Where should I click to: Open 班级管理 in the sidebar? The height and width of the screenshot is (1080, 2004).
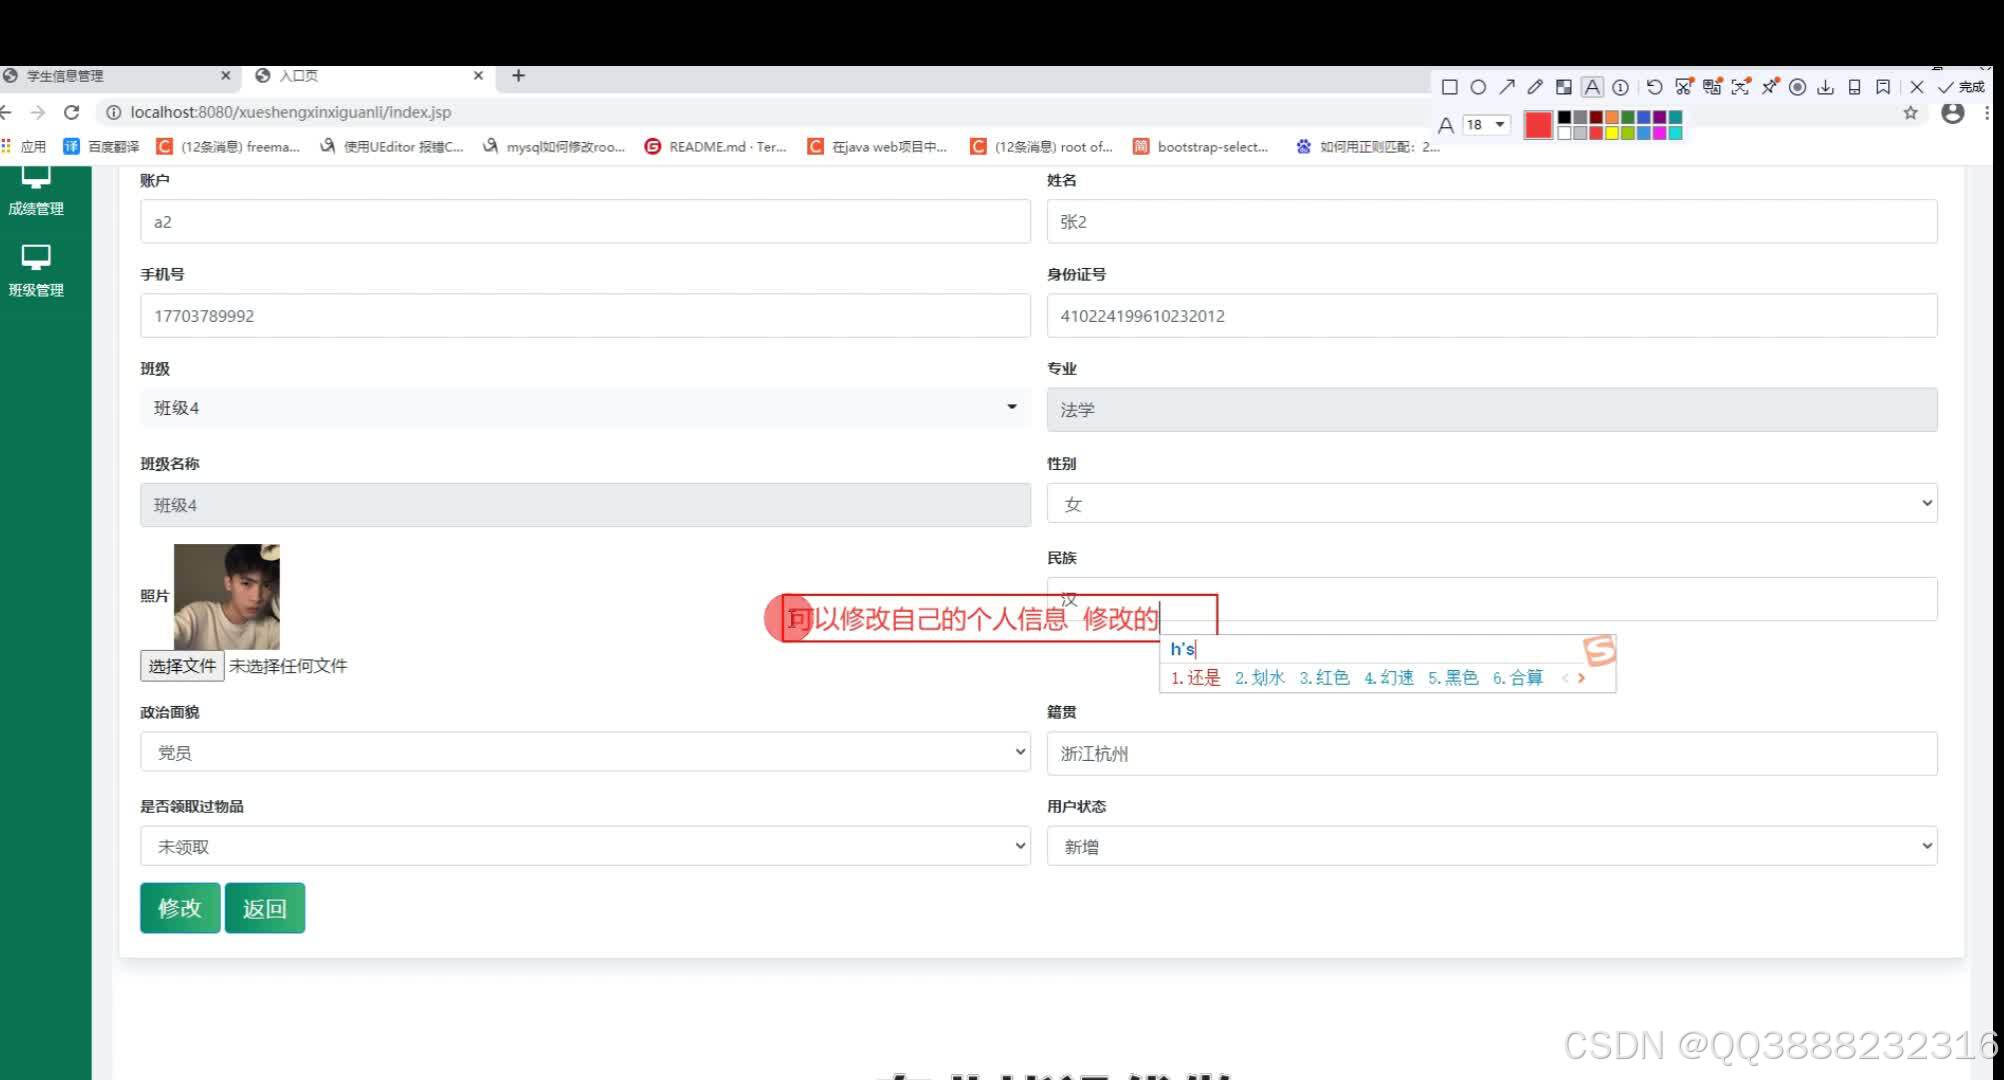point(36,271)
